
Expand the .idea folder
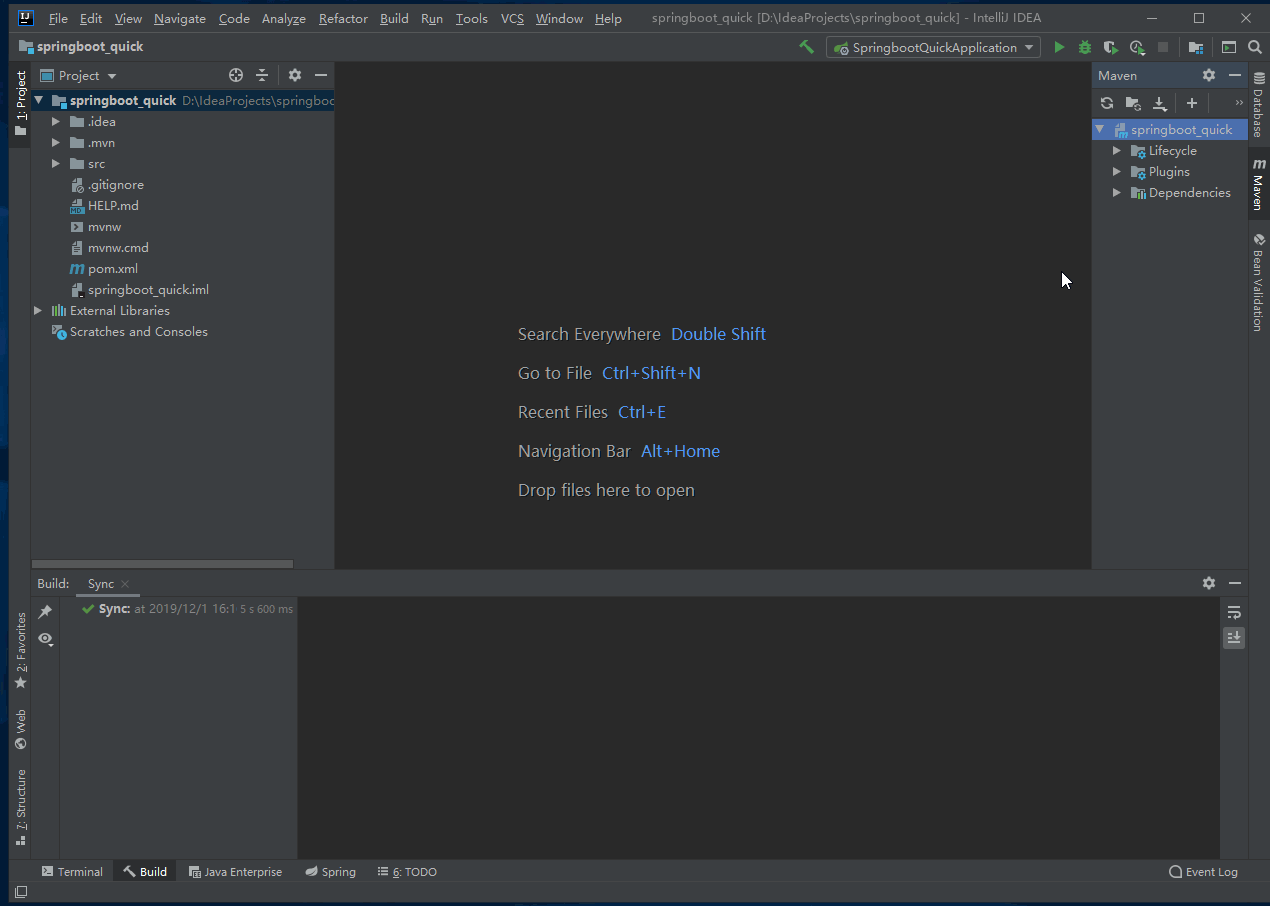[56, 122]
